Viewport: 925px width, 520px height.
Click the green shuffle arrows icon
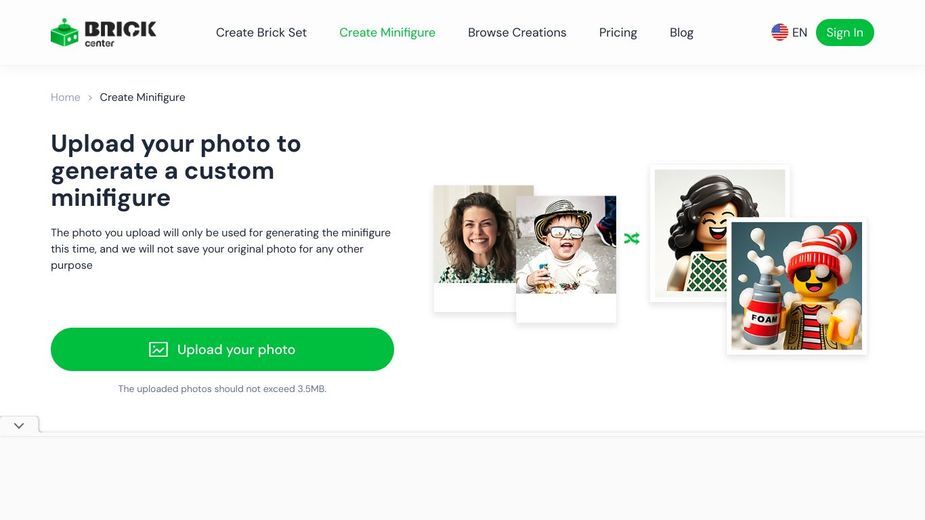(632, 238)
